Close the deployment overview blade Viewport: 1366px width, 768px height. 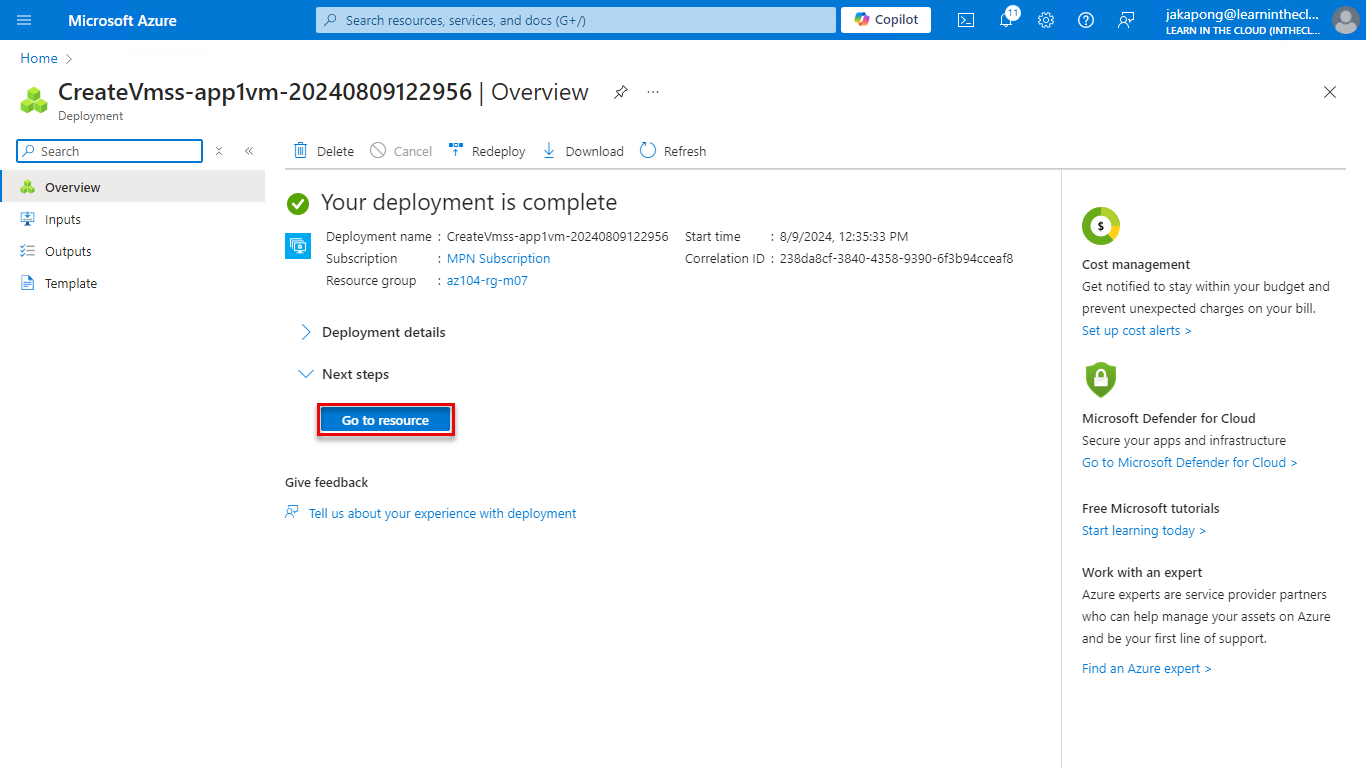[1330, 92]
